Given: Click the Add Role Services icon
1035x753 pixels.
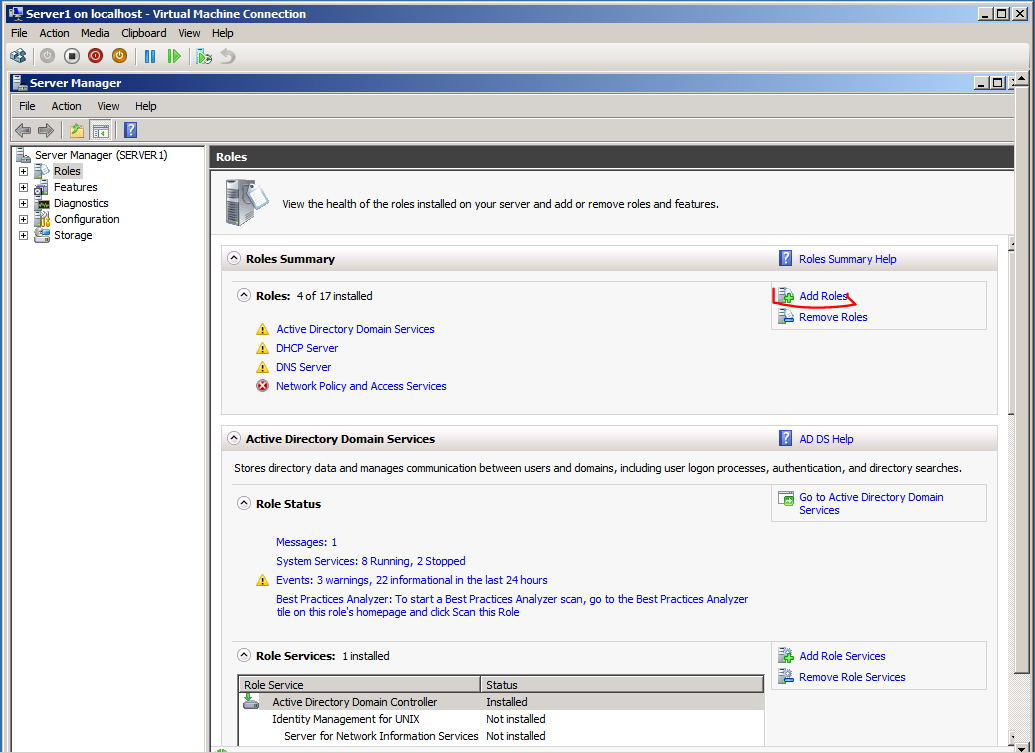Looking at the screenshot, I should pyautogui.click(x=785, y=655).
